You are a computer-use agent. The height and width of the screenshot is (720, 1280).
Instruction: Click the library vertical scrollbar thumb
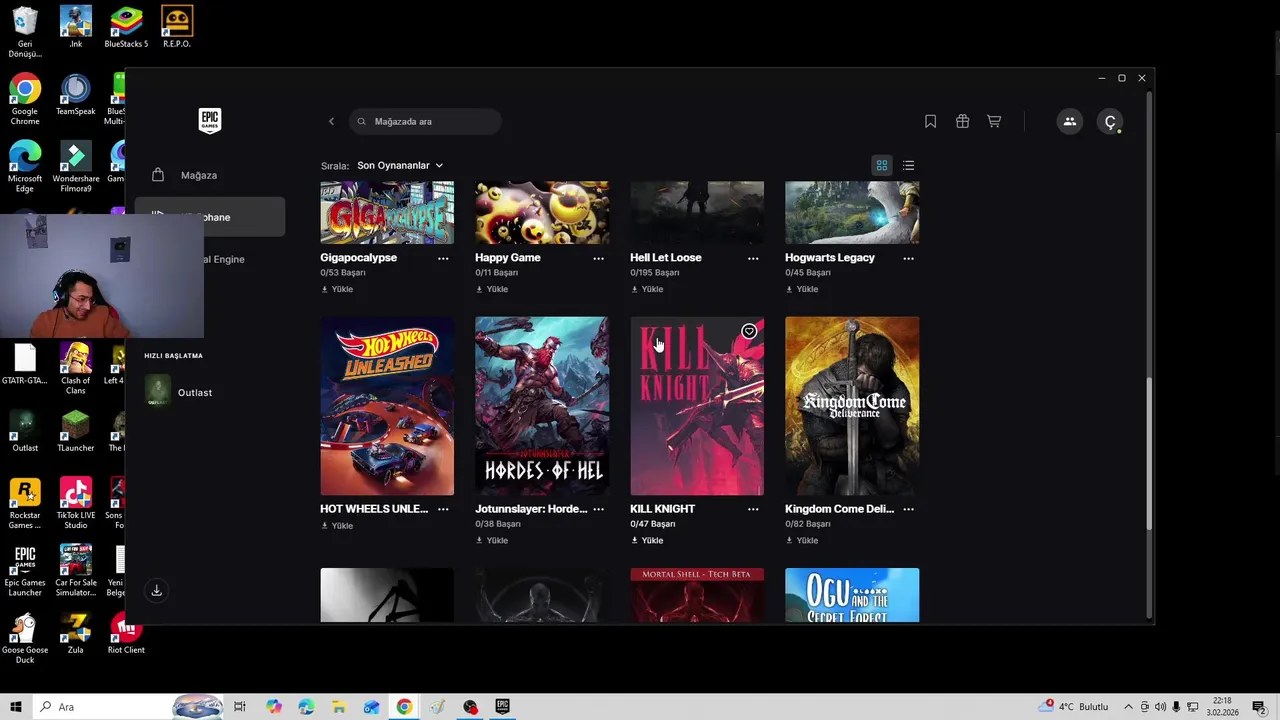click(x=1149, y=454)
